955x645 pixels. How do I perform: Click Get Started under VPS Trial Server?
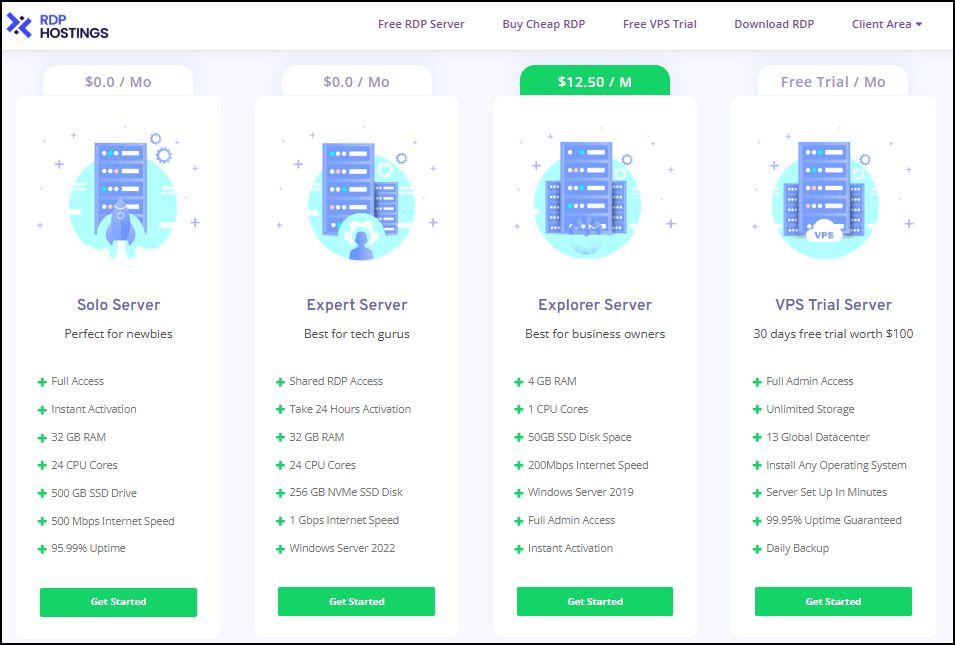click(x=832, y=601)
